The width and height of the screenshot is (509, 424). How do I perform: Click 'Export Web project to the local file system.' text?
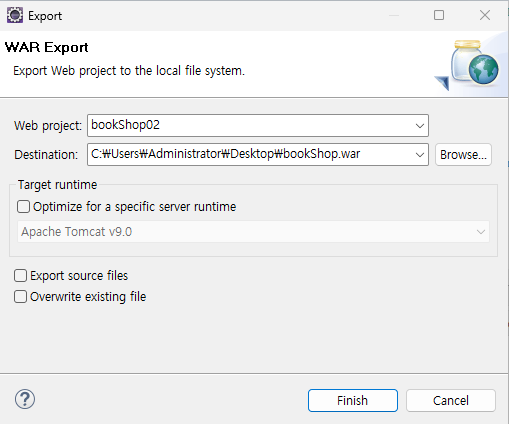tap(129, 71)
